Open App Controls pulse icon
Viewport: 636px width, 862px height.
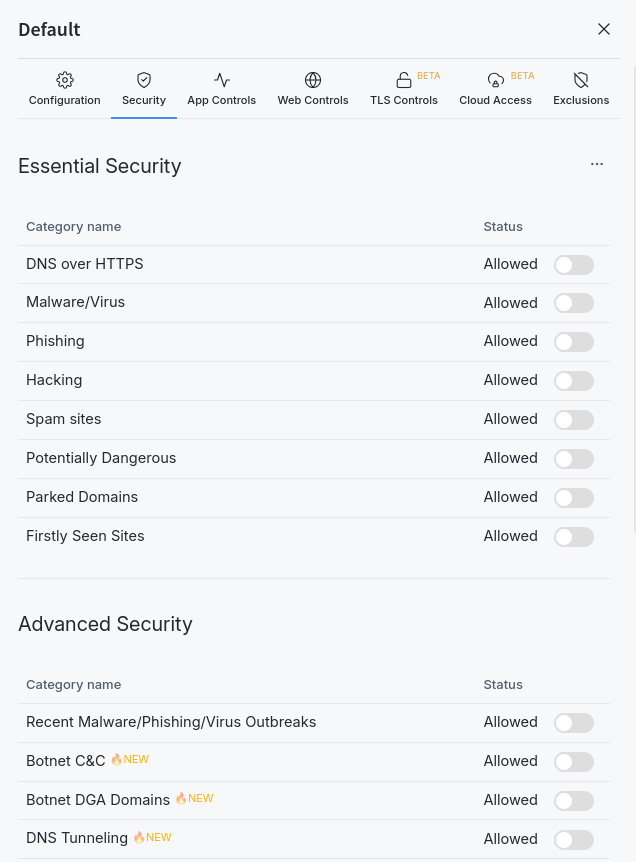point(222,80)
